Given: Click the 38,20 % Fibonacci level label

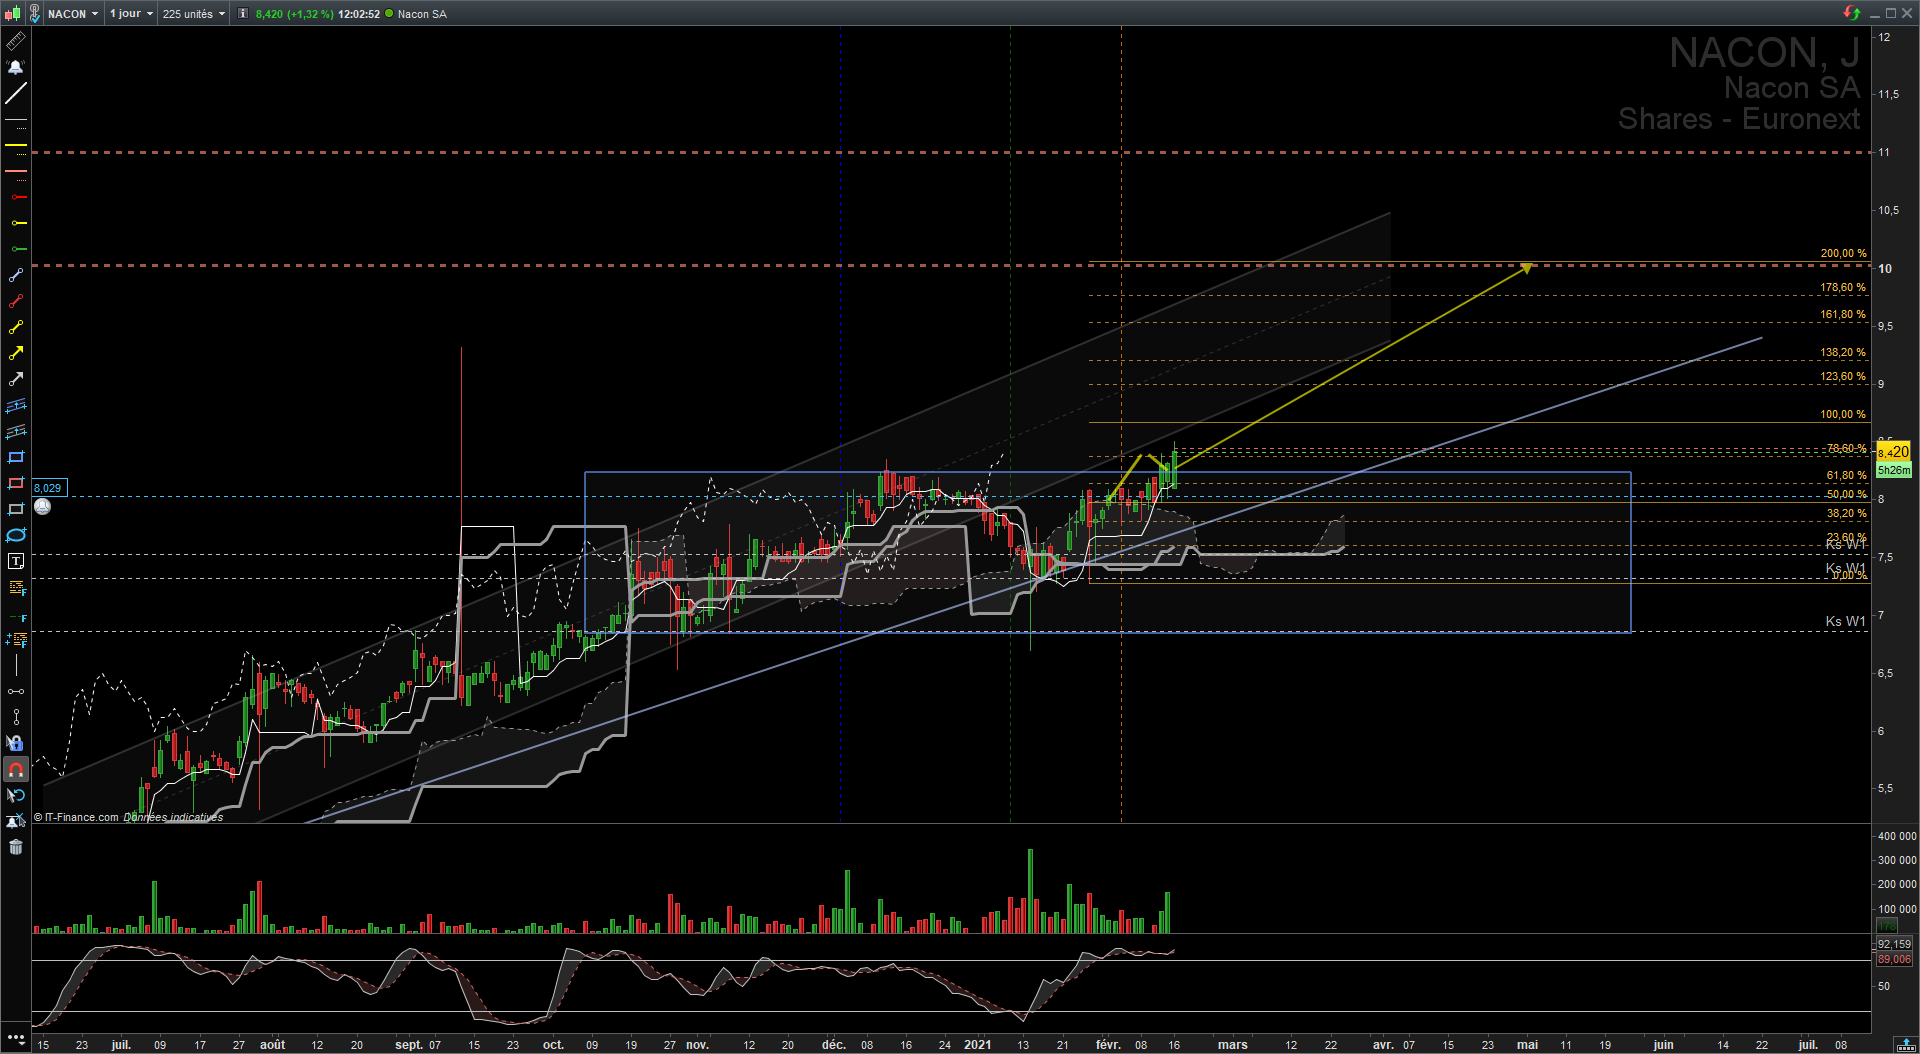Looking at the screenshot, I should point(1846,514).
